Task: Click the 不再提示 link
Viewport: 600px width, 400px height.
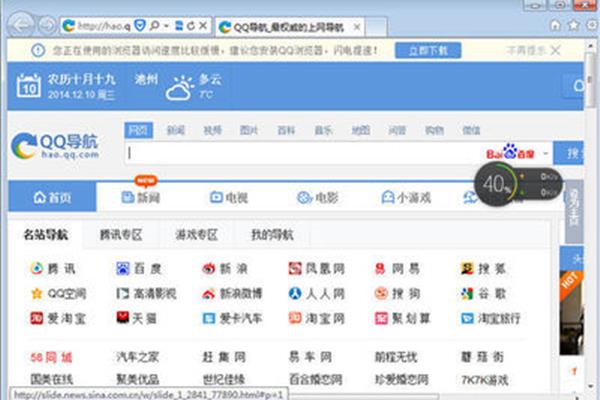Action: [526, 50]
